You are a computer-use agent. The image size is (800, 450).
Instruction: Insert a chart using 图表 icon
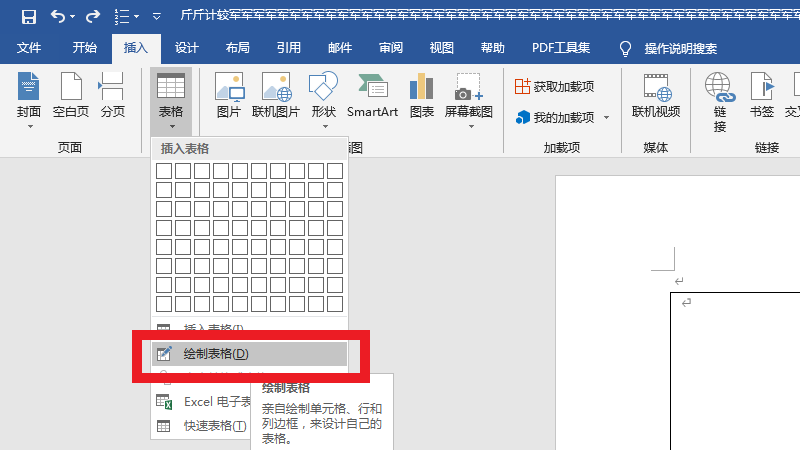click(421, 96)
